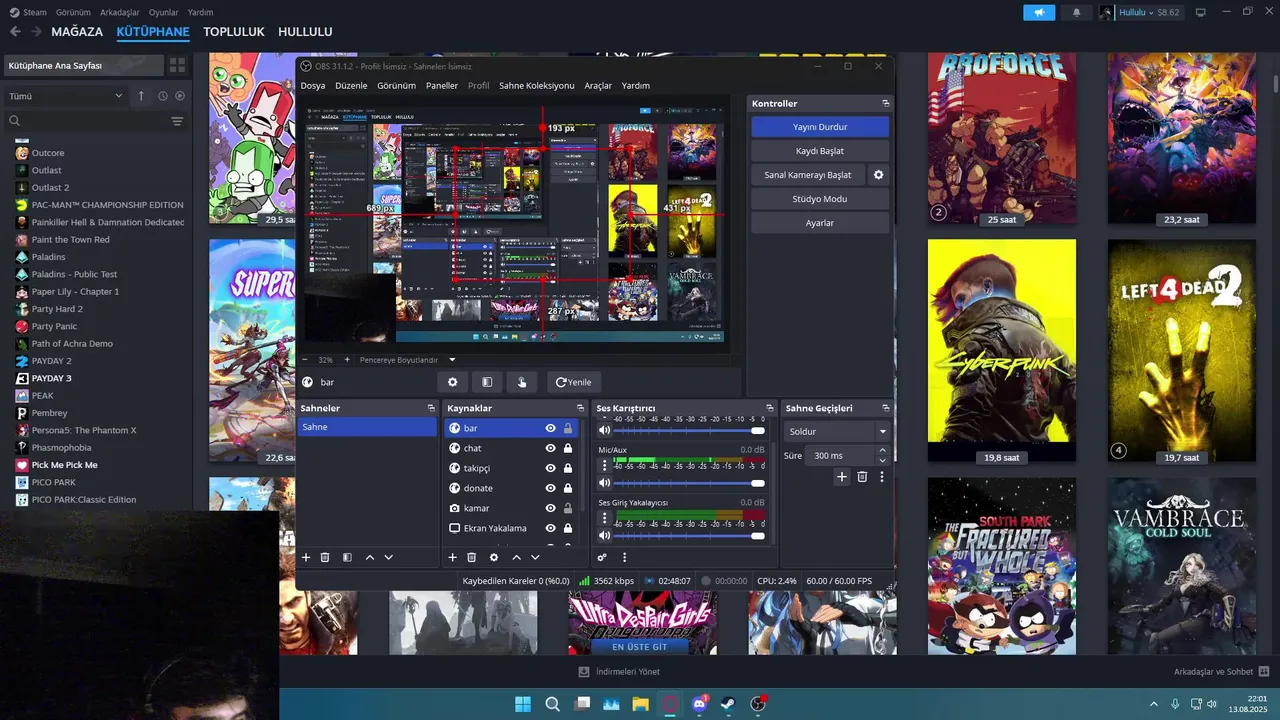The height and width of the screenshot is (720, 1280).
Task: Open advanced audio properties in Ses Karıştırıcı
Action: [x=602, y=557]
